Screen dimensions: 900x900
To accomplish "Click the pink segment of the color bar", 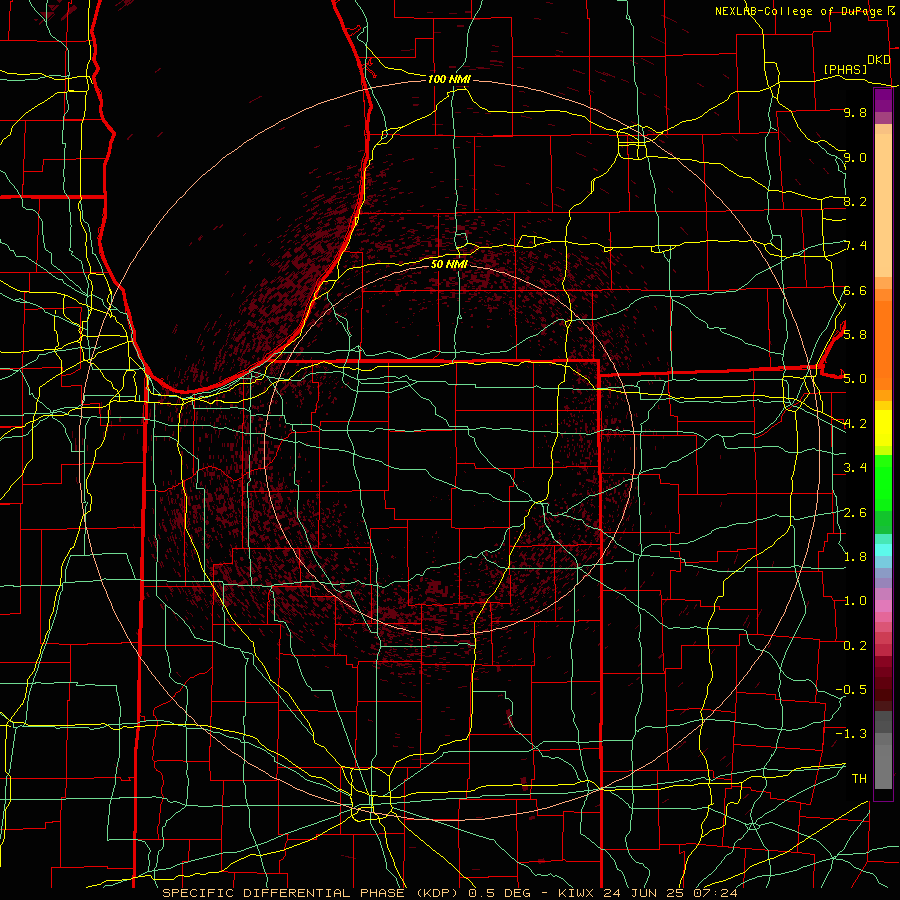I will 883,605.
